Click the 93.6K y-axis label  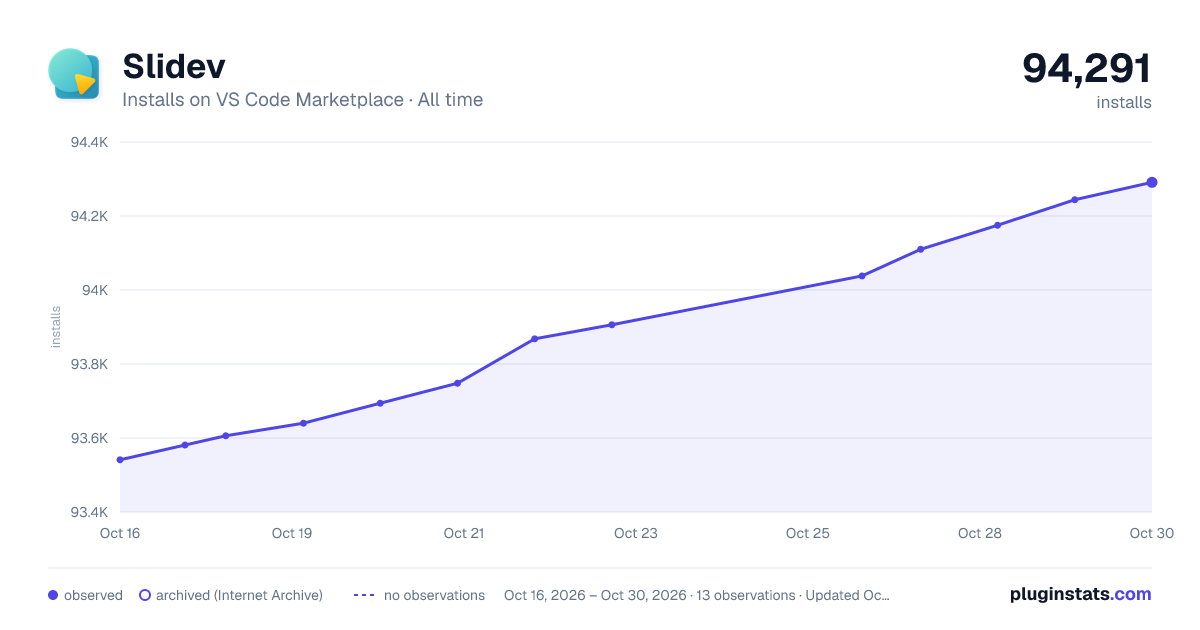click(x=89, y=438)
